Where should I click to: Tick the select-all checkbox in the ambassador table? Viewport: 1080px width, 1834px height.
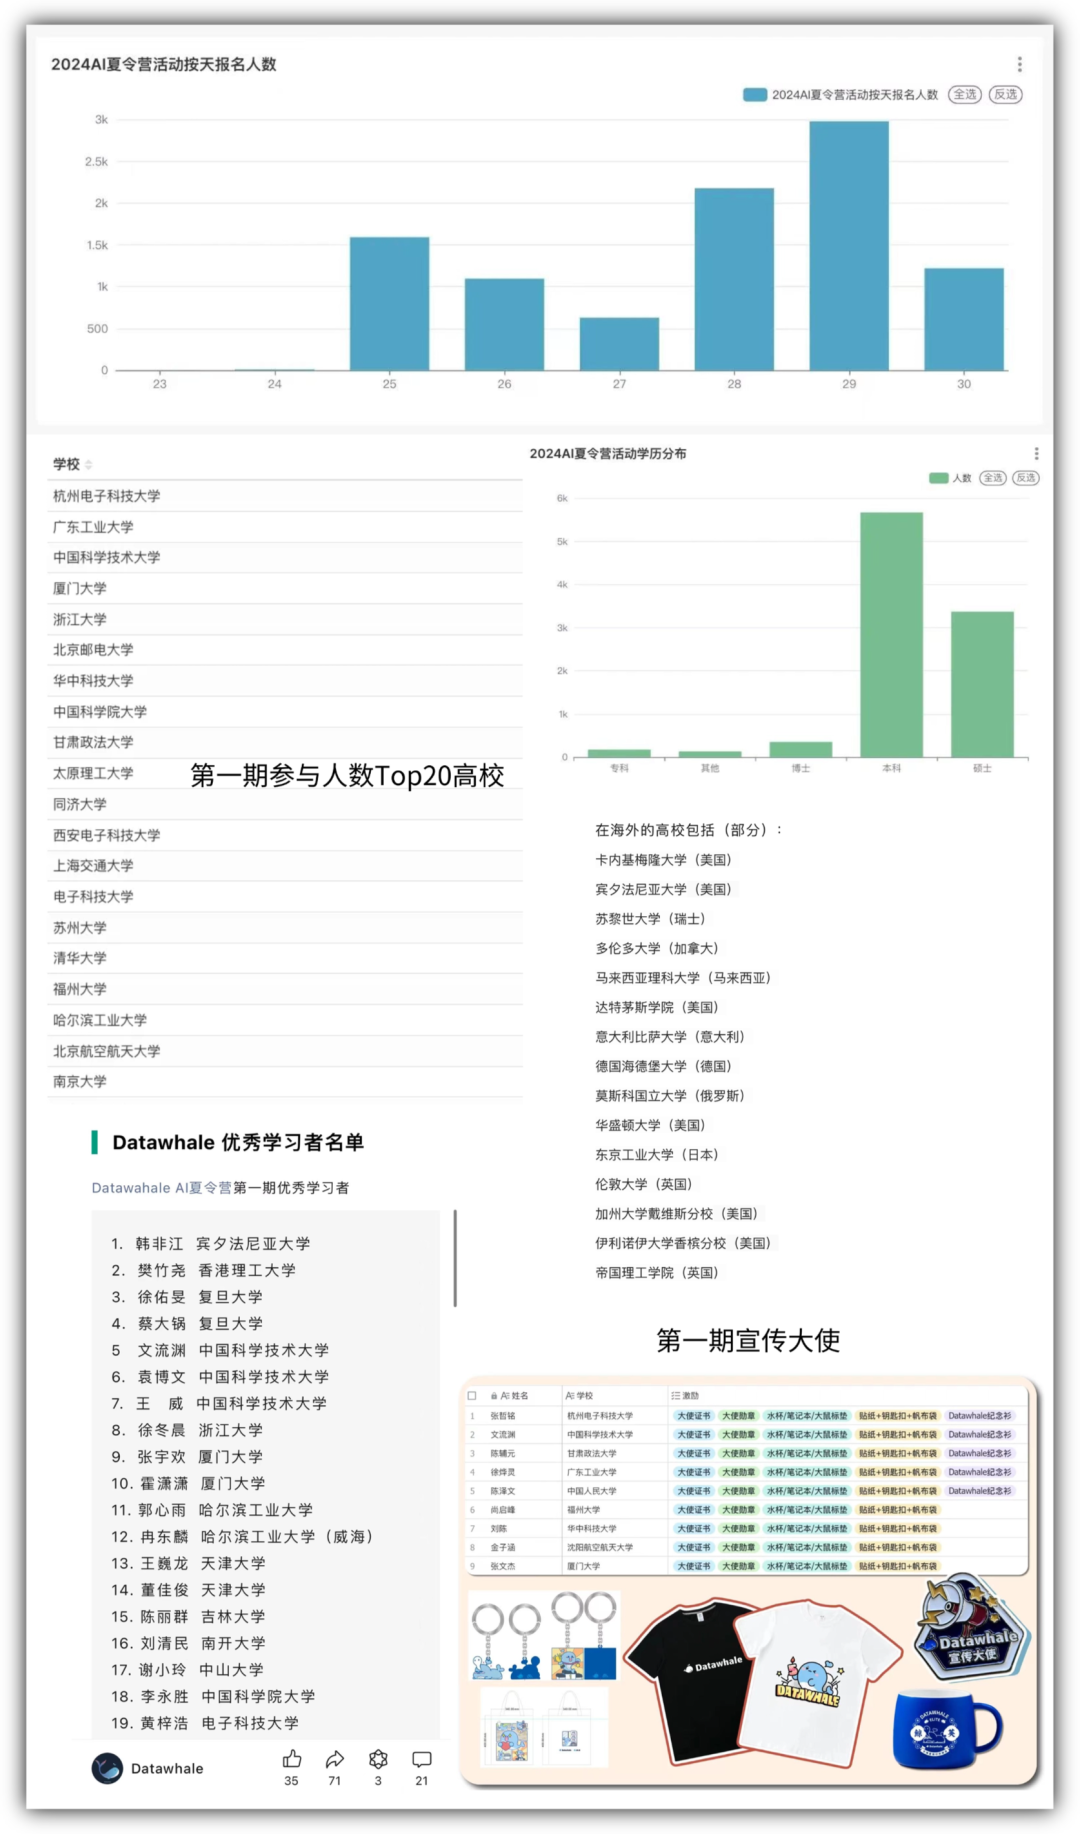(472, 1395)
